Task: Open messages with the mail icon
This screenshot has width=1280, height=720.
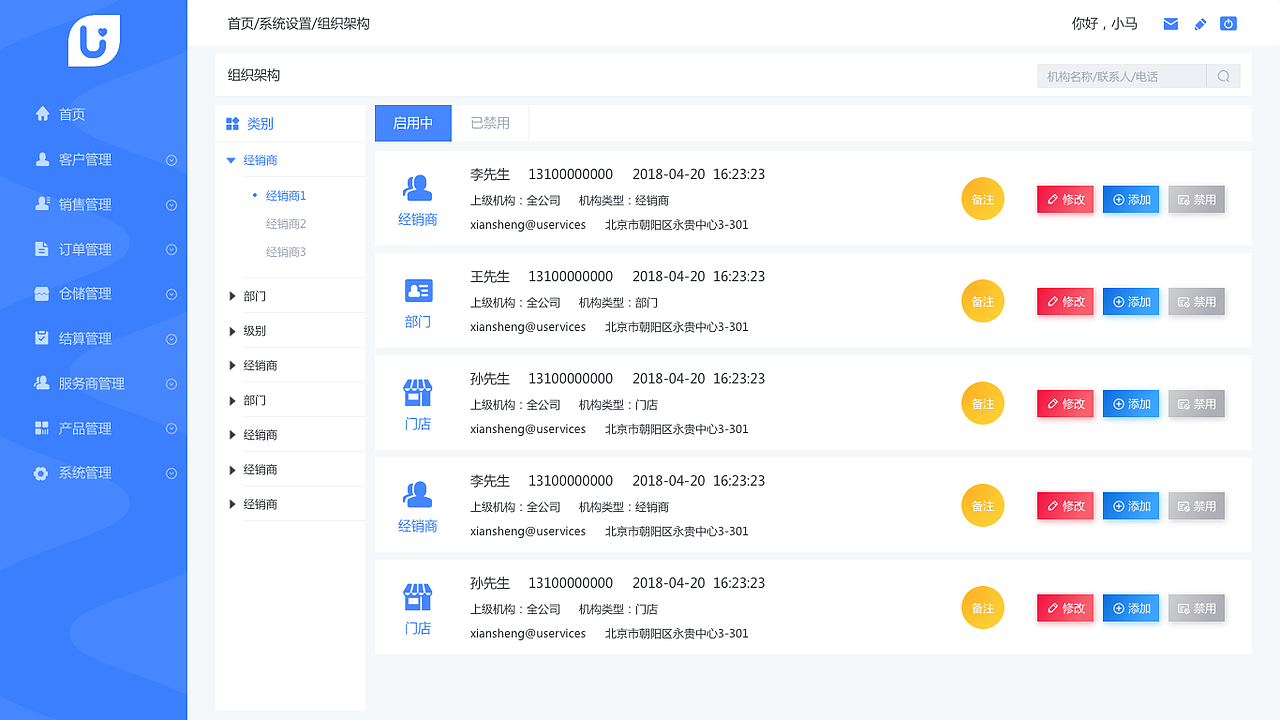Action: coord(1171,24)
